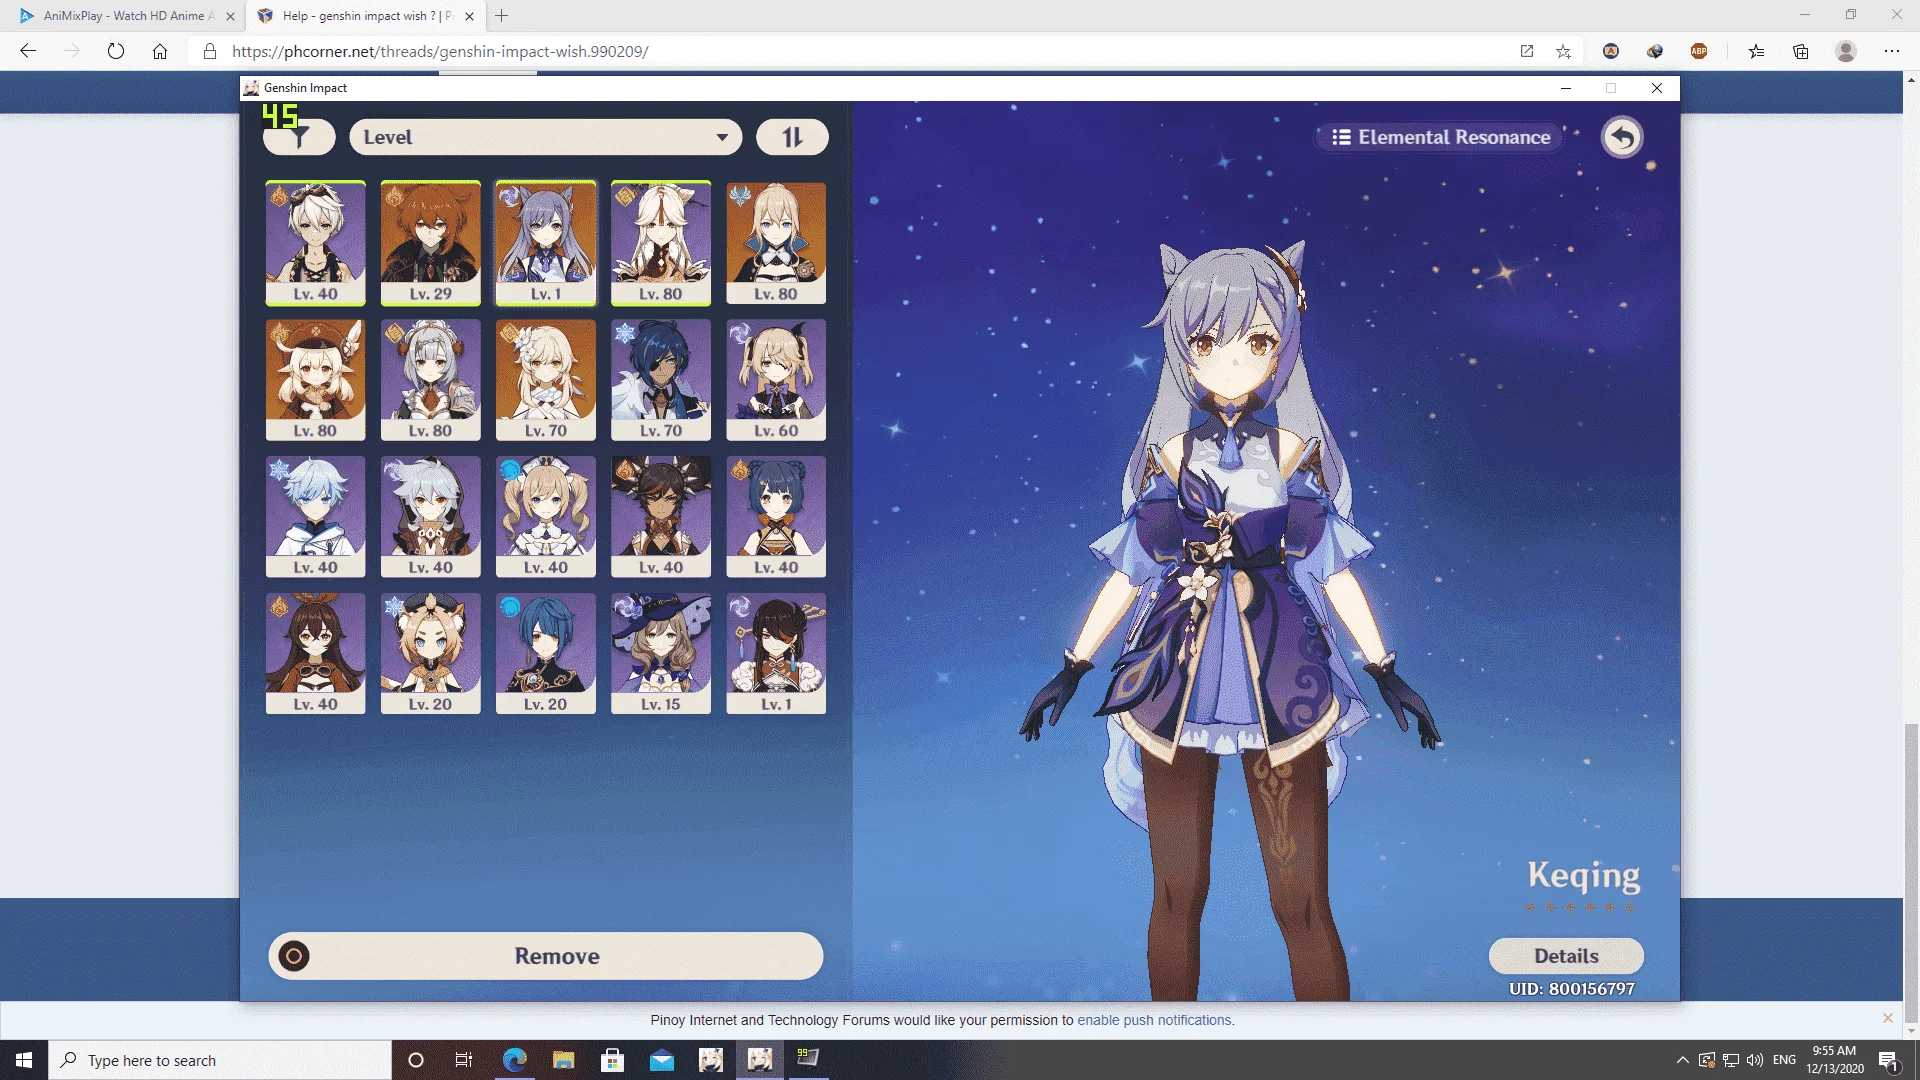Screen dimensions: 1920x1080
Task: Refresh the browser page
Action: 116,51
